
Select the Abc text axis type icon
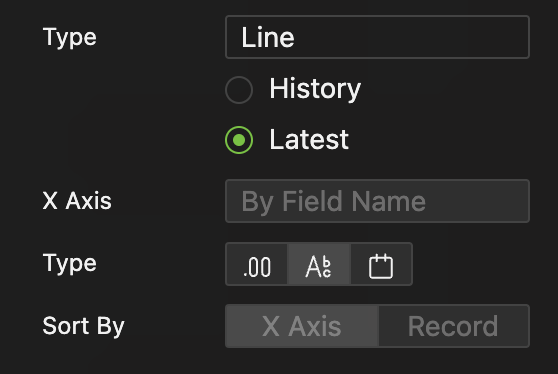(319, 264)
